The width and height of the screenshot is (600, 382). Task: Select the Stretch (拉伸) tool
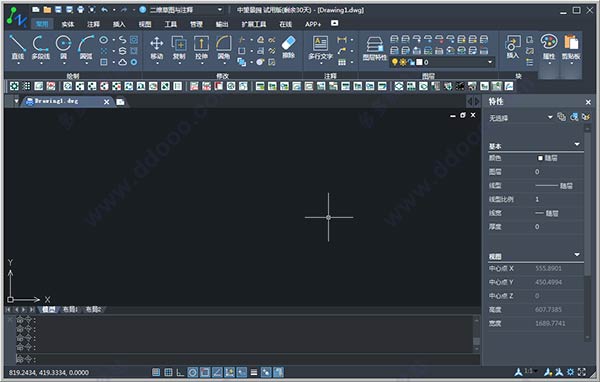pos(201,47)
